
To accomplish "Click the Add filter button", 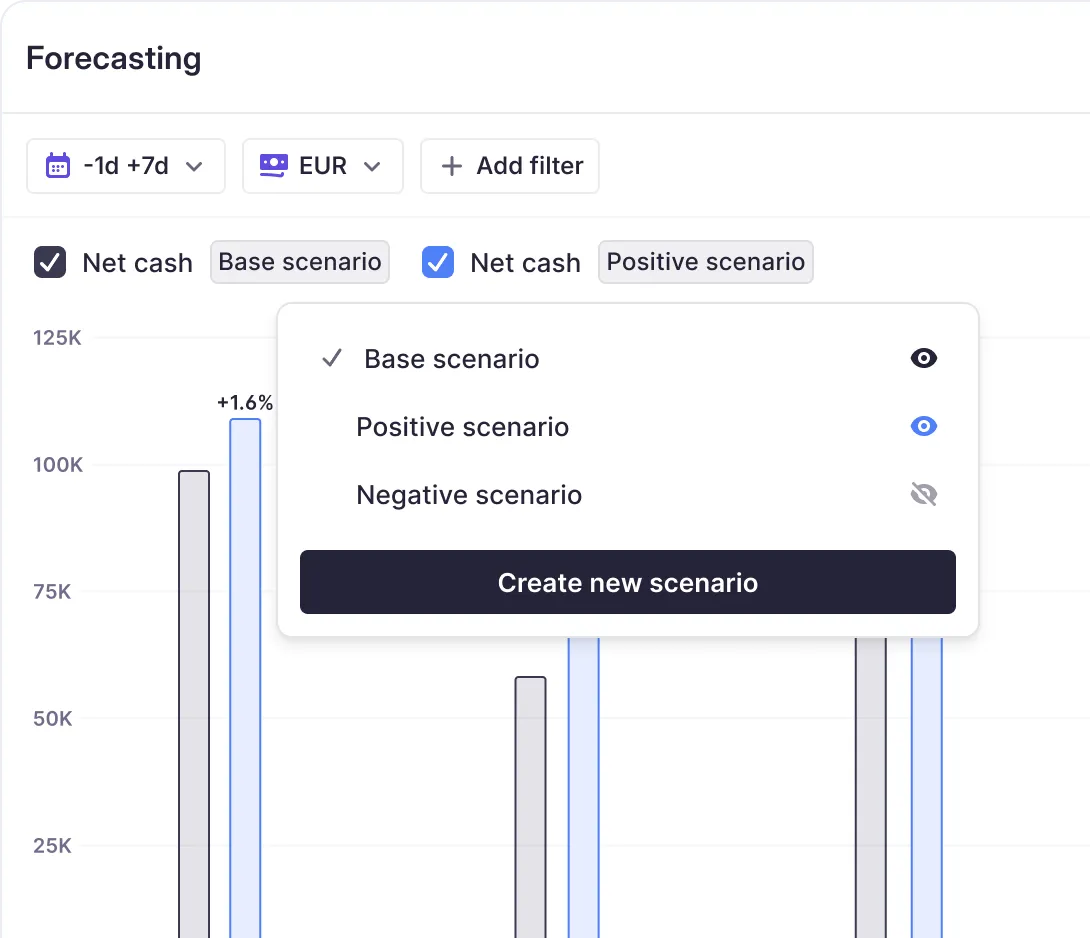I will 510,166.
